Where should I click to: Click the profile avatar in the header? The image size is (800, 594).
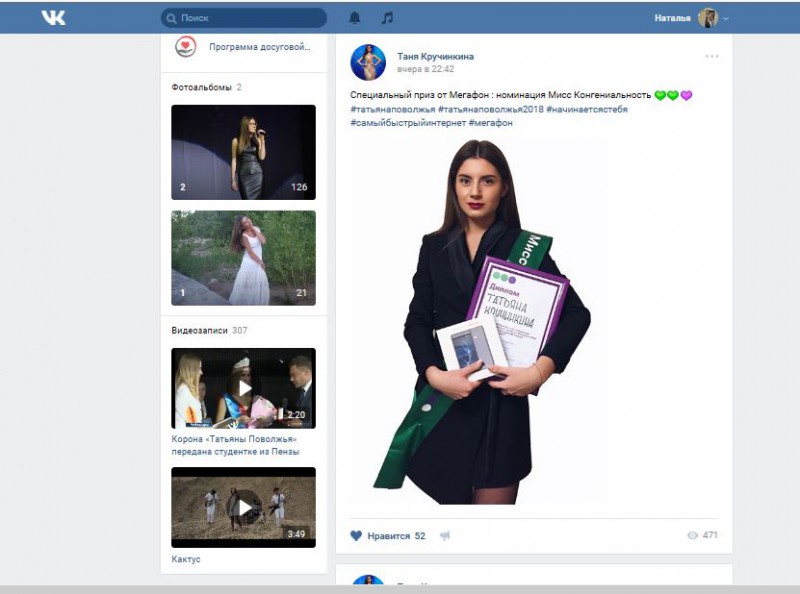[x=707, y=18]
